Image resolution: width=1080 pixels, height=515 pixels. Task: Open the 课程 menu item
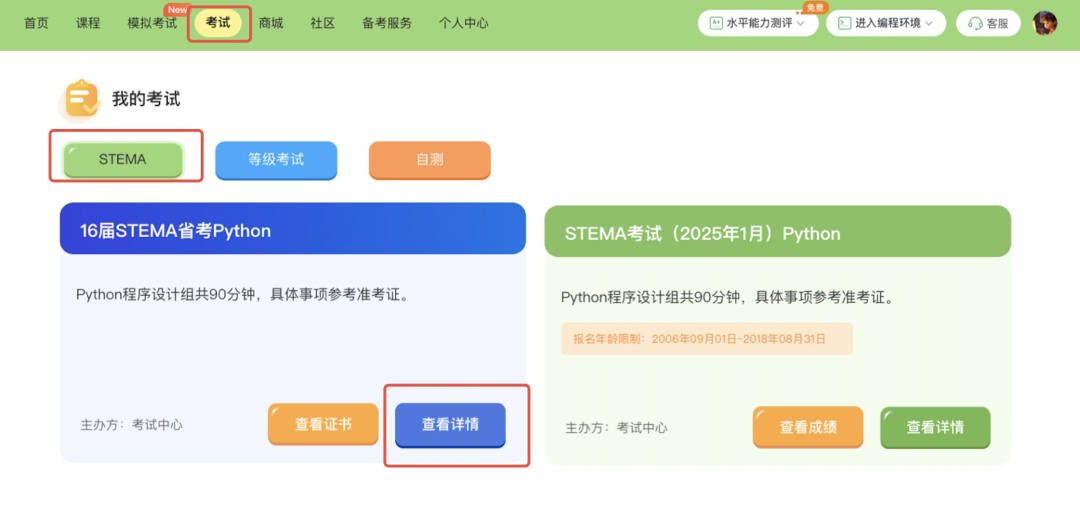tap(88, 23)
